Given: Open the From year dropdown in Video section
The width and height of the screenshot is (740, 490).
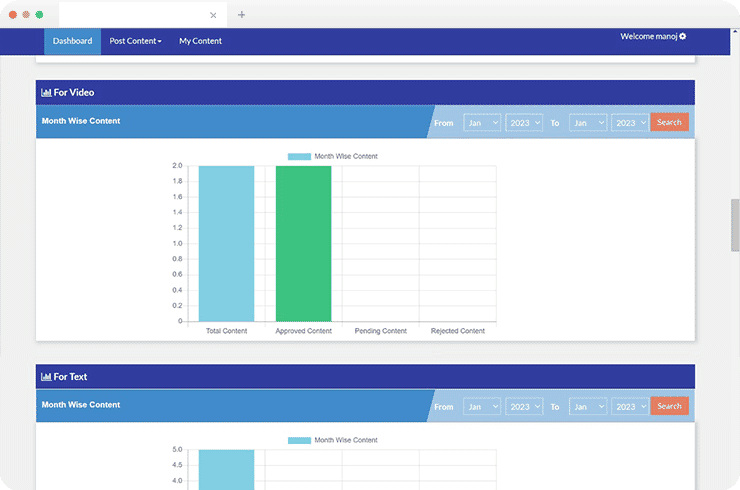Looking at the screenshot, I should tap(524, 123).
